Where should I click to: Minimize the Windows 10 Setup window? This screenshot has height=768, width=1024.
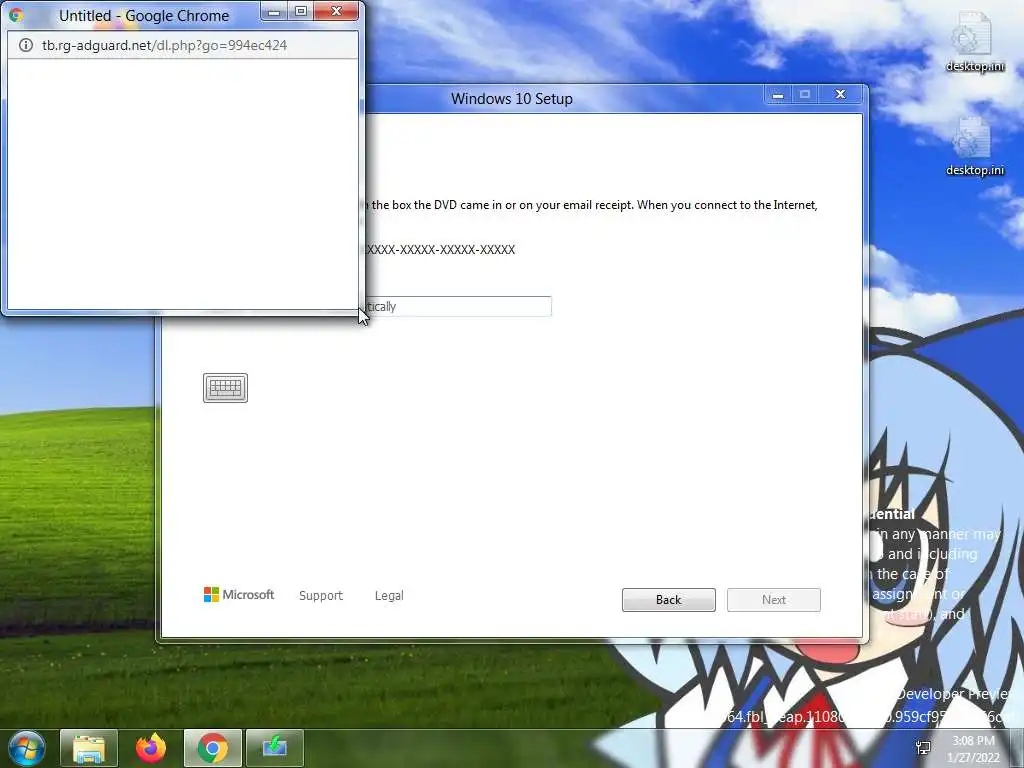click(x=778, y=95)
